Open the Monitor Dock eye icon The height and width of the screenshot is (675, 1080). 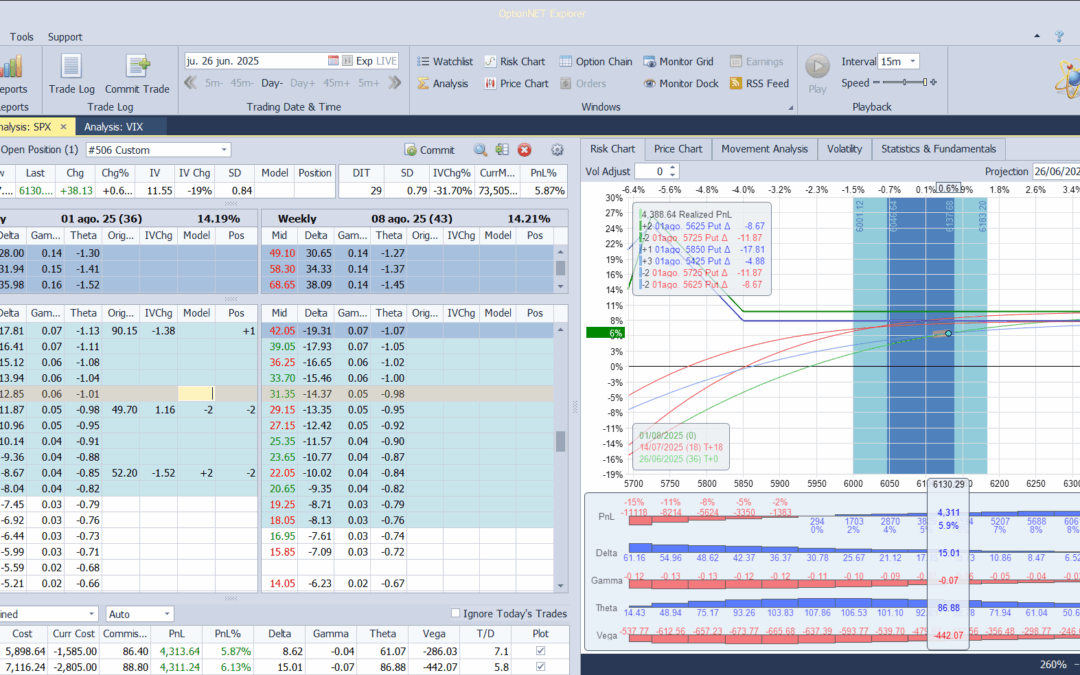coord(650,83)
